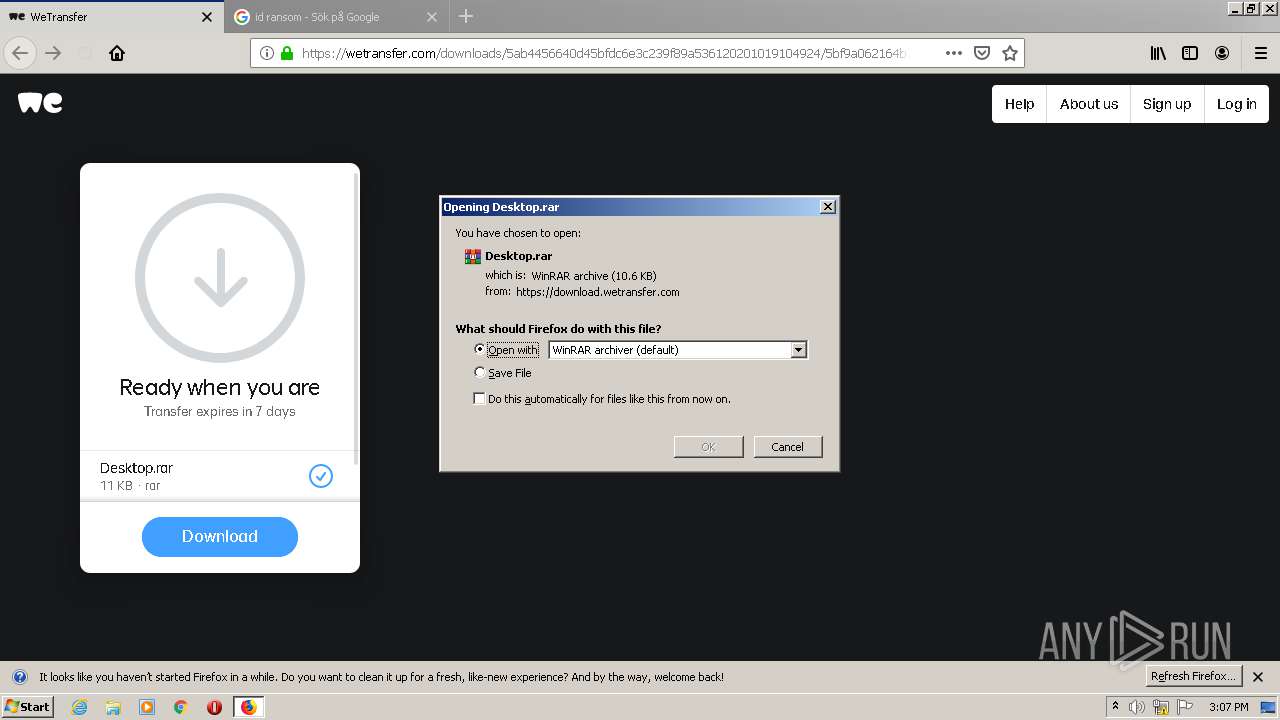Show sidebars icon in toolbar
1280x720 pixels.
point(1190,53)
